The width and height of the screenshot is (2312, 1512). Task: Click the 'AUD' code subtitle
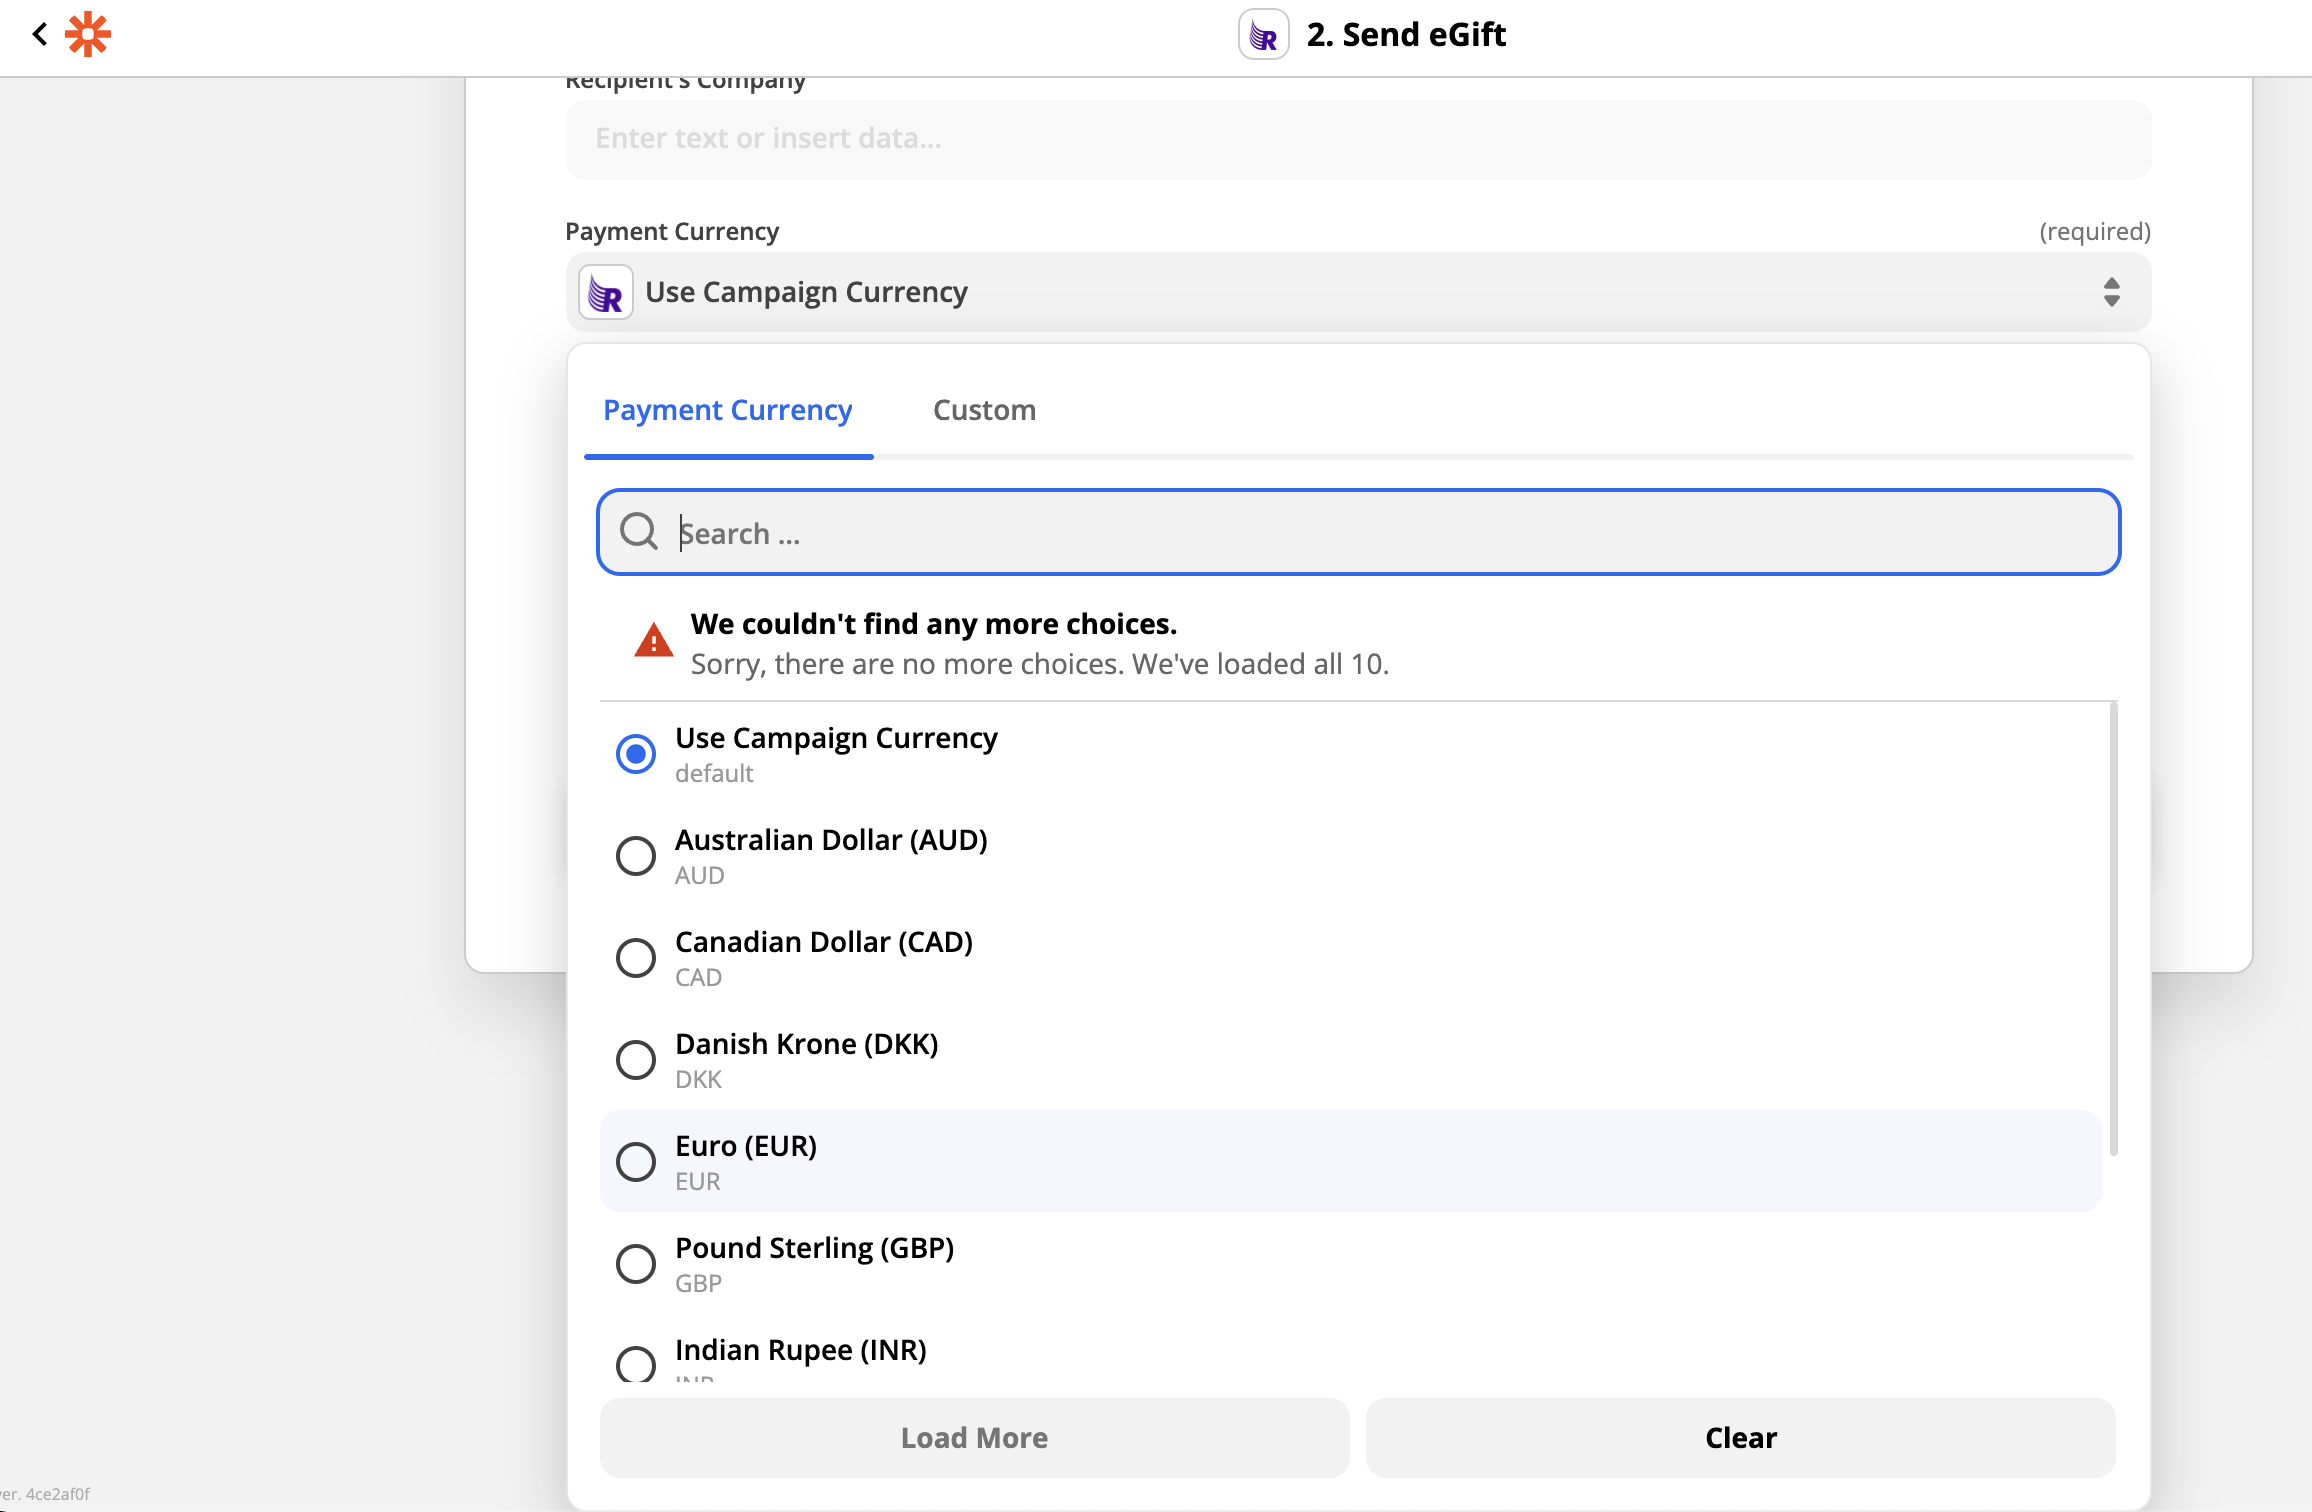tap(700, 876)
